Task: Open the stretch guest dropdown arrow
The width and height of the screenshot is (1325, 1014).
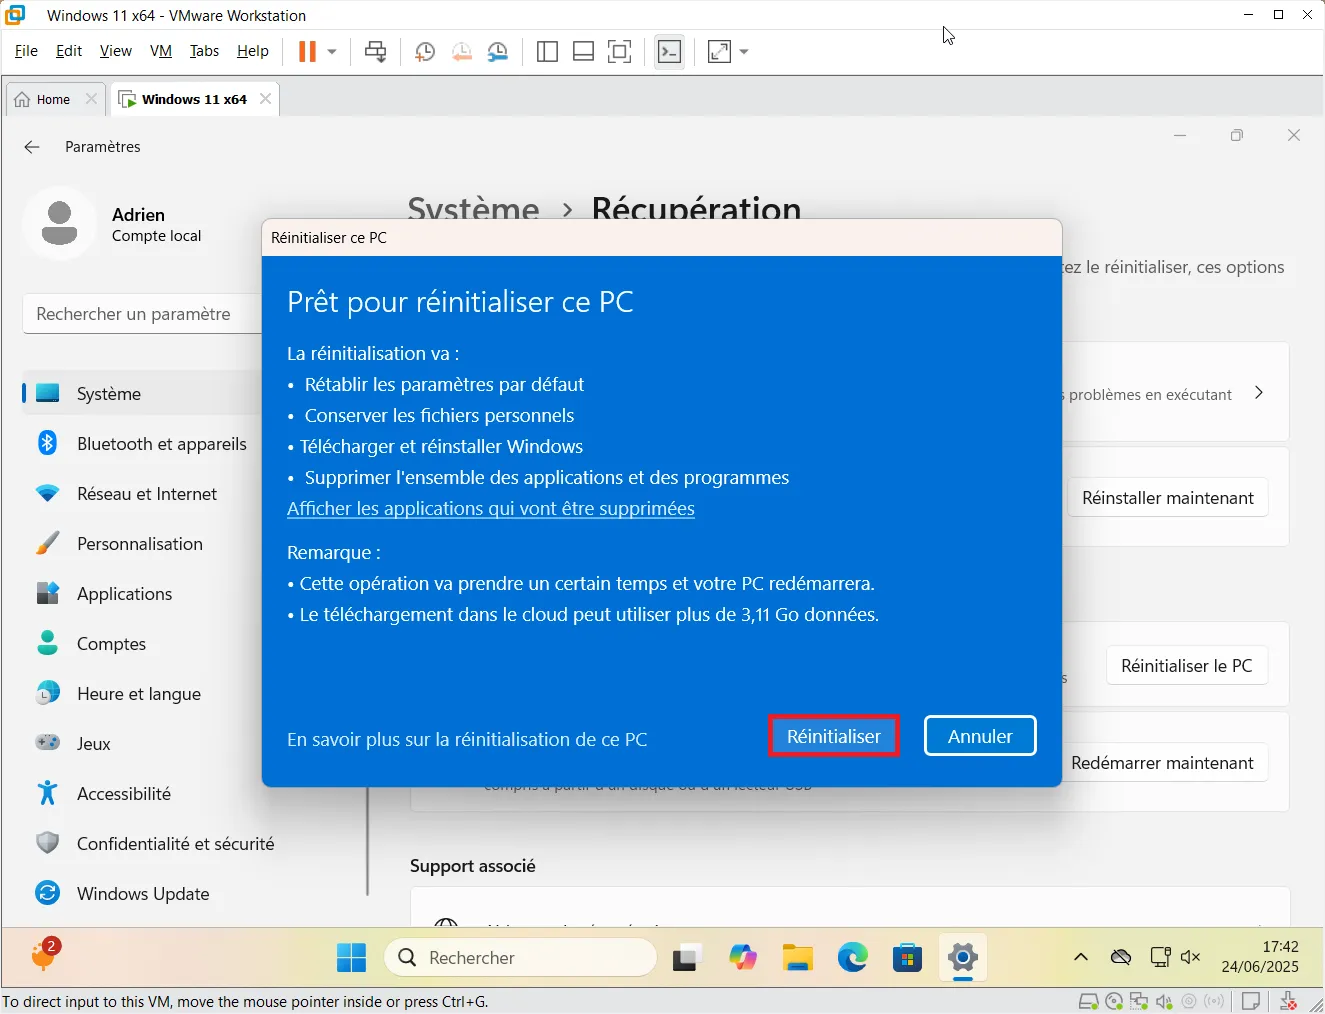Action: coord(744,52)
